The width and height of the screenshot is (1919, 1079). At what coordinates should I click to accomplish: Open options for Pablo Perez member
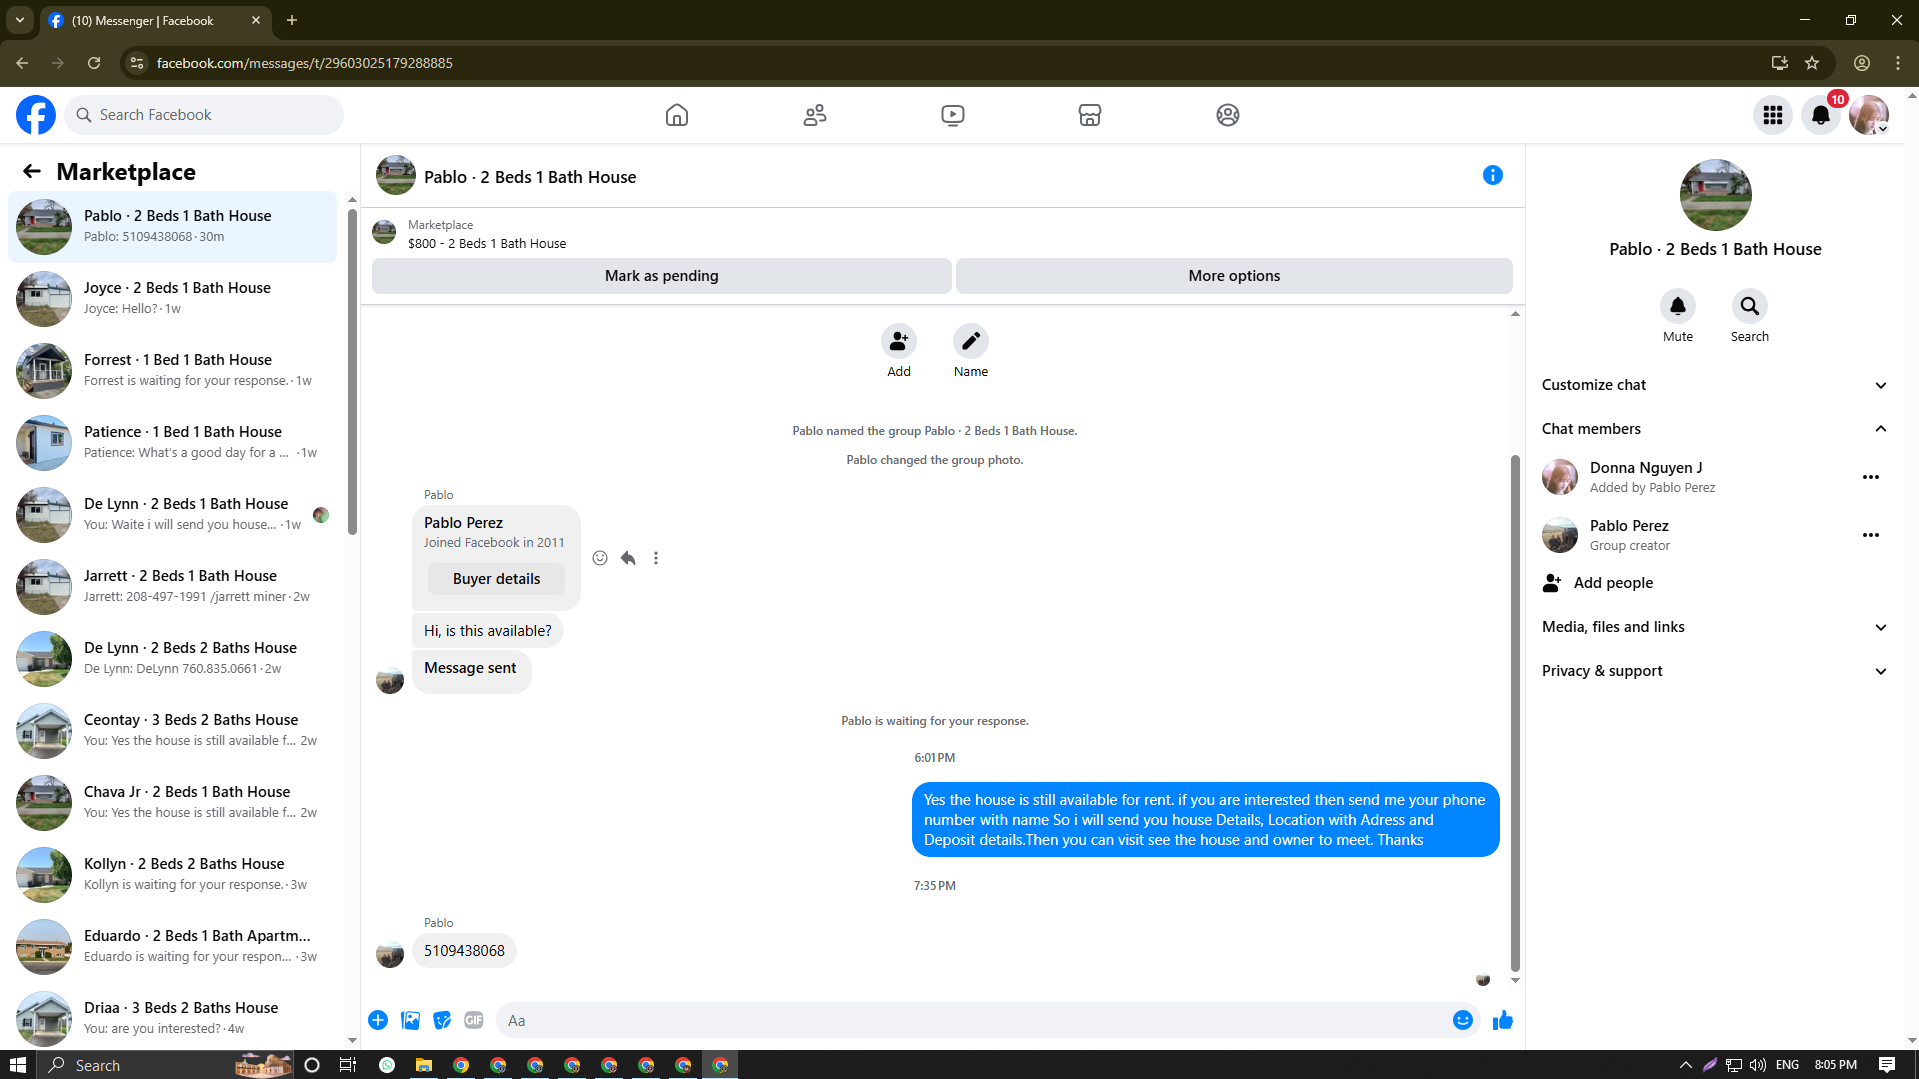pyautogui.click(x=1871, y=535)
